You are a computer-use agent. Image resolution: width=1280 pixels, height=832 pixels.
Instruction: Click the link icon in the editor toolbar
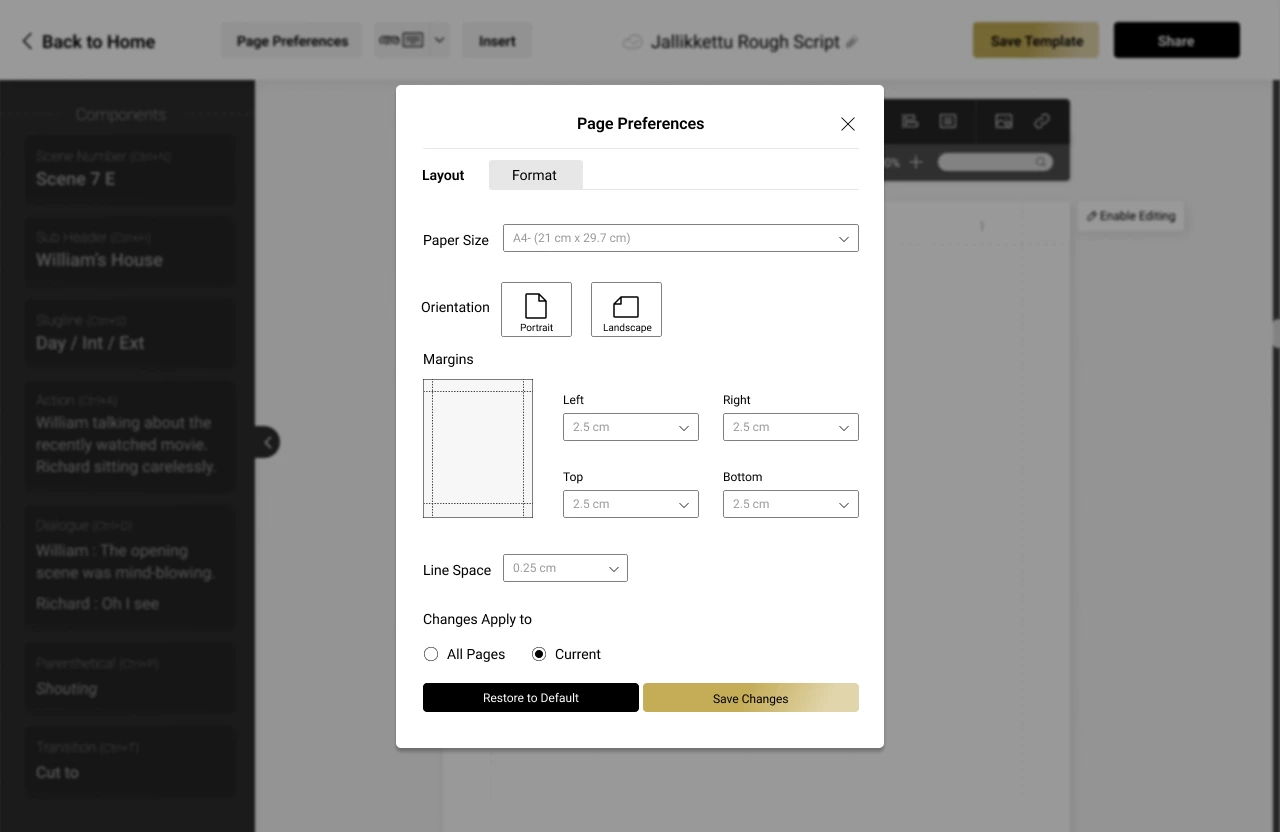1042,121
